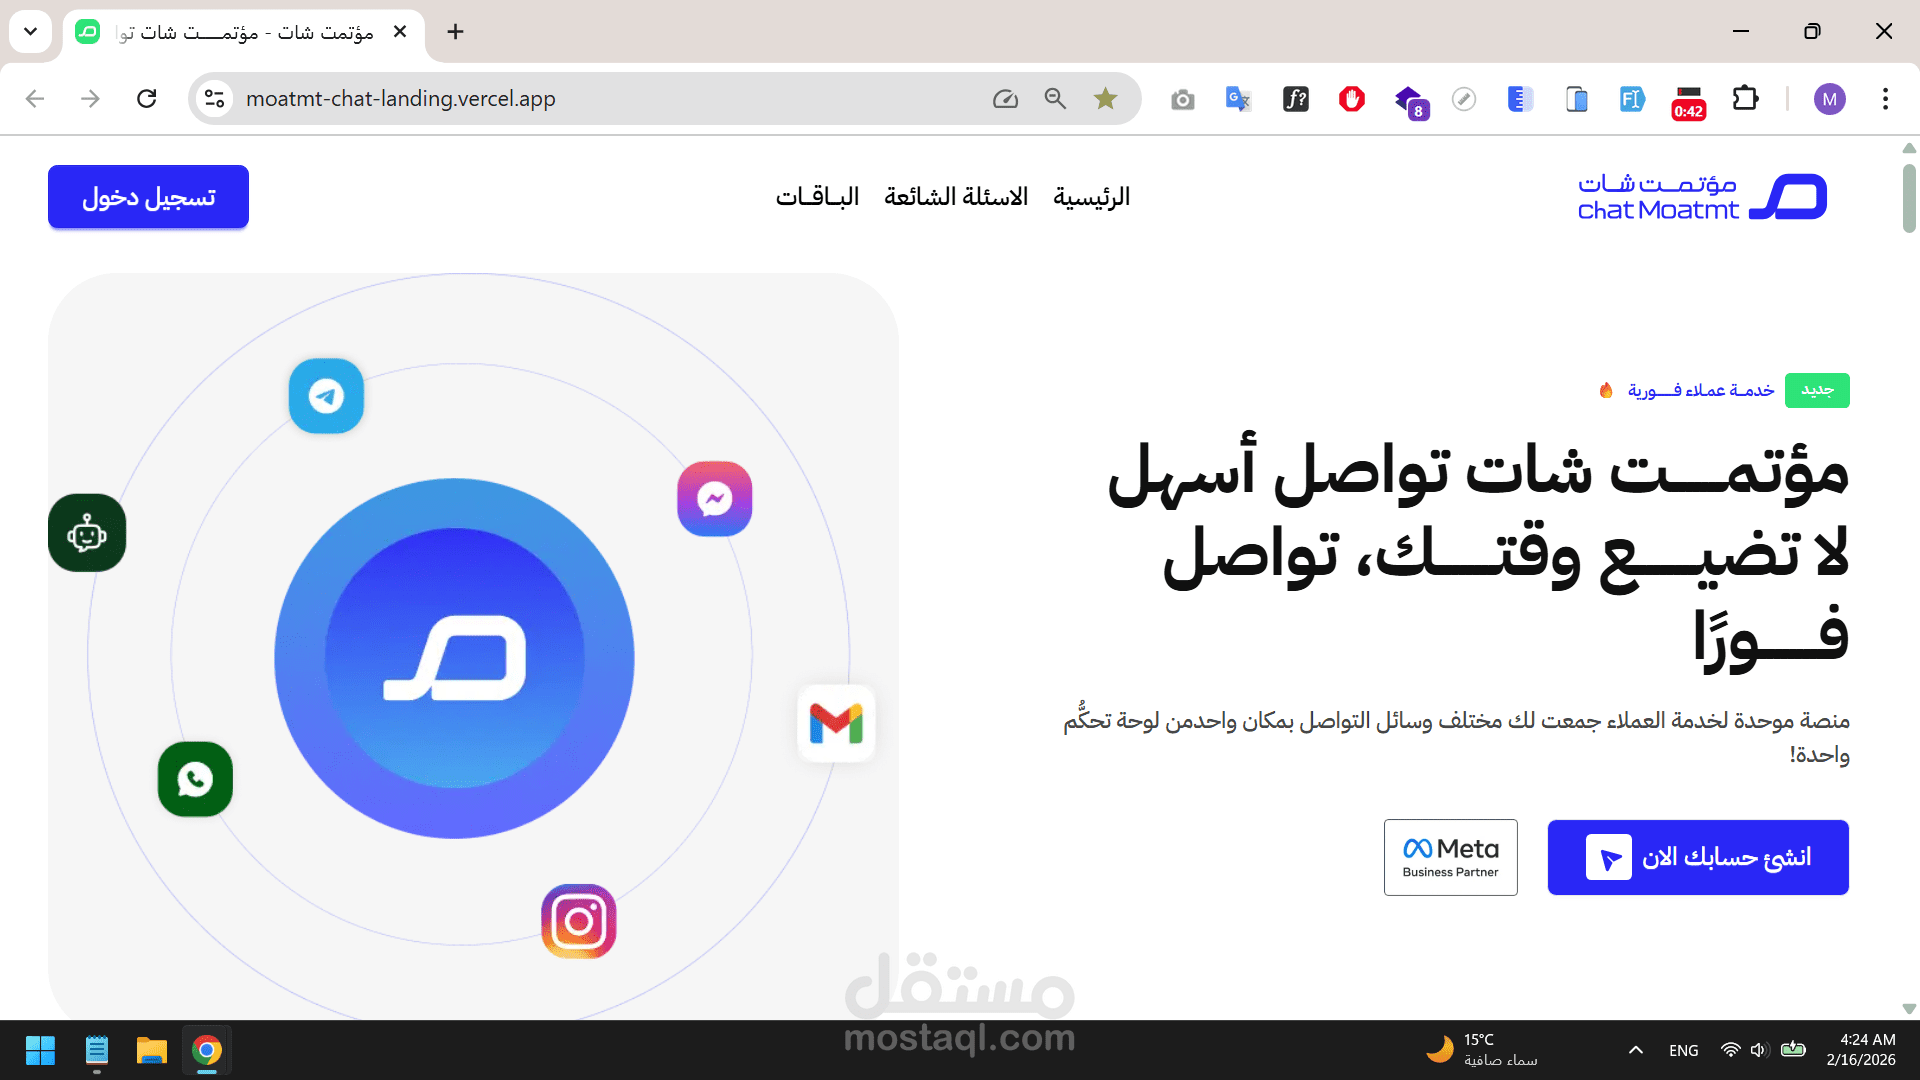Screen dimensions: 1920x1080
Task: Click the WhatsApp icon in the orbit illustration
Action: [195, 779]
